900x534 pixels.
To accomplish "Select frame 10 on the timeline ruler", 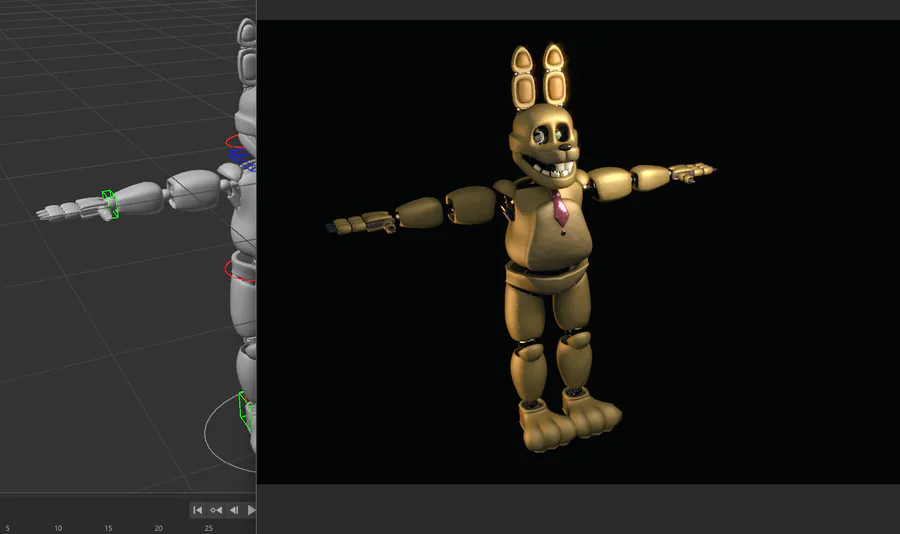I will click(x=58, y=528).
